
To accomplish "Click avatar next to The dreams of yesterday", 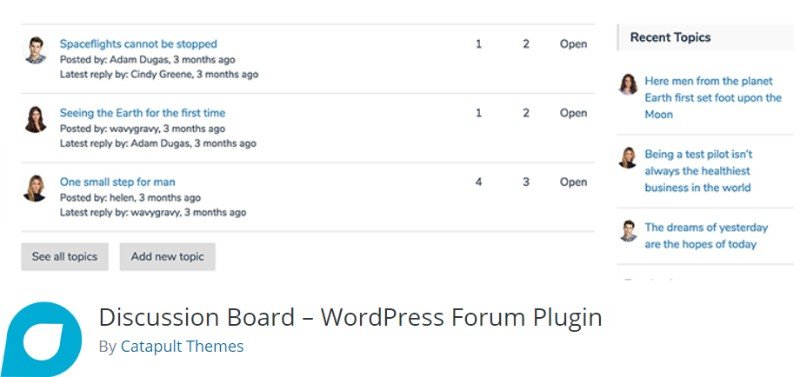I will 629,231.
